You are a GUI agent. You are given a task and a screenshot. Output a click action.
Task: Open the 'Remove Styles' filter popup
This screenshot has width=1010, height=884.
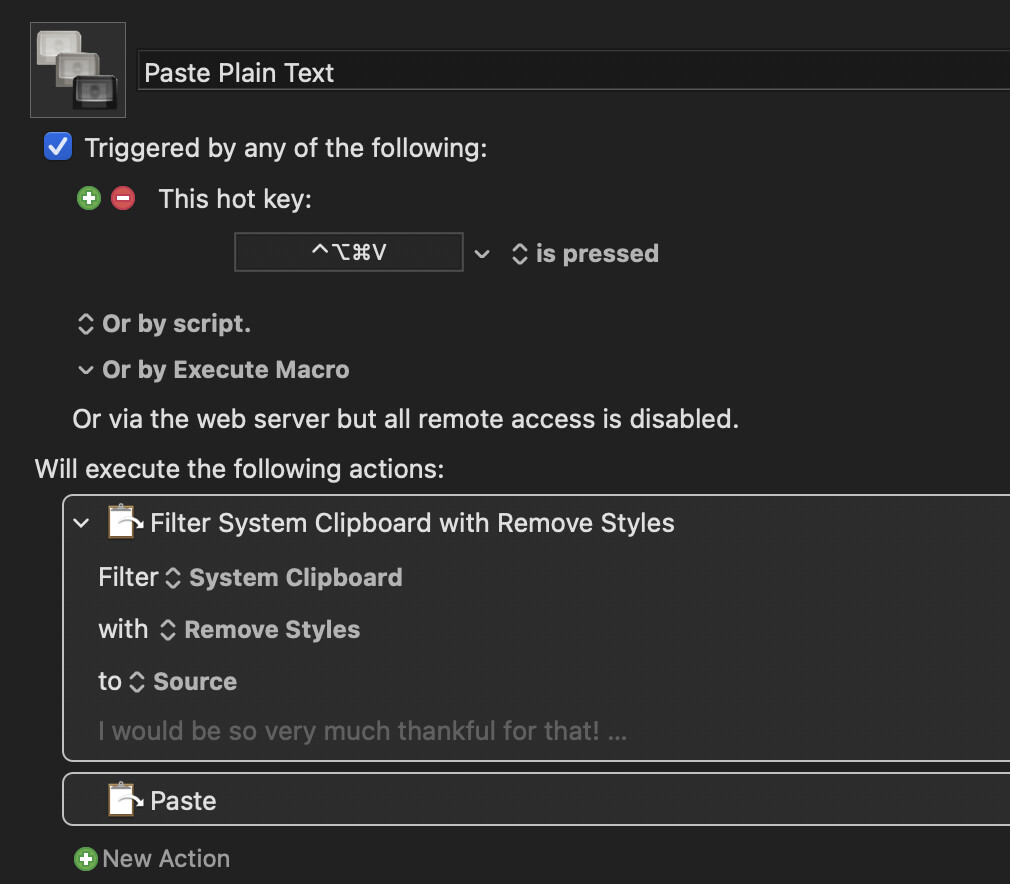[x=260, y=629]
